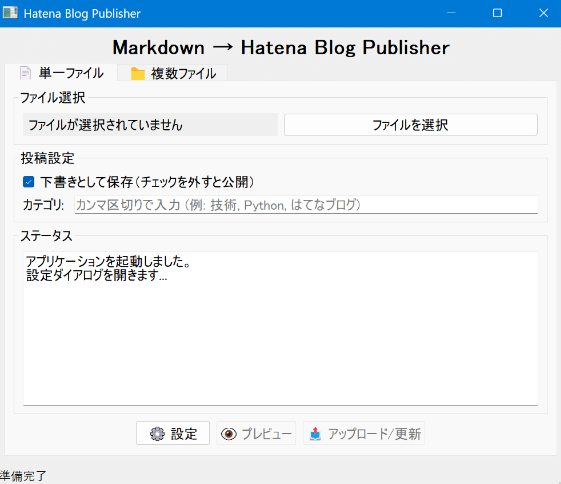
Task: Minimize the Hatena Blog Publisher window
Action: (451, 13)
